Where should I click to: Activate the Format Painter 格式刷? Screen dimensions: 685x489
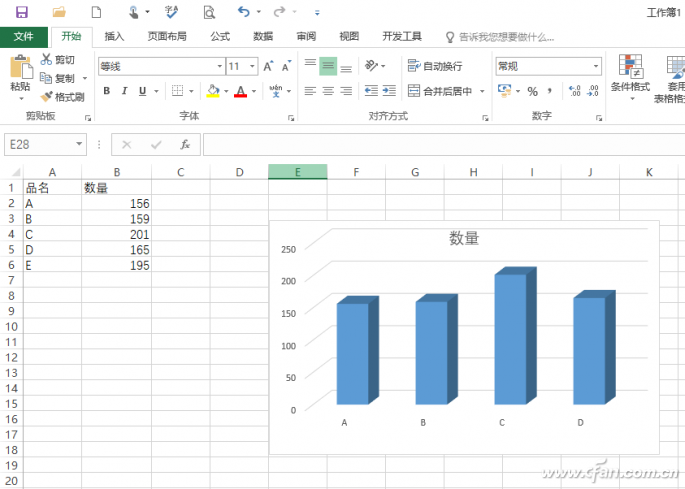click(62, 97)
